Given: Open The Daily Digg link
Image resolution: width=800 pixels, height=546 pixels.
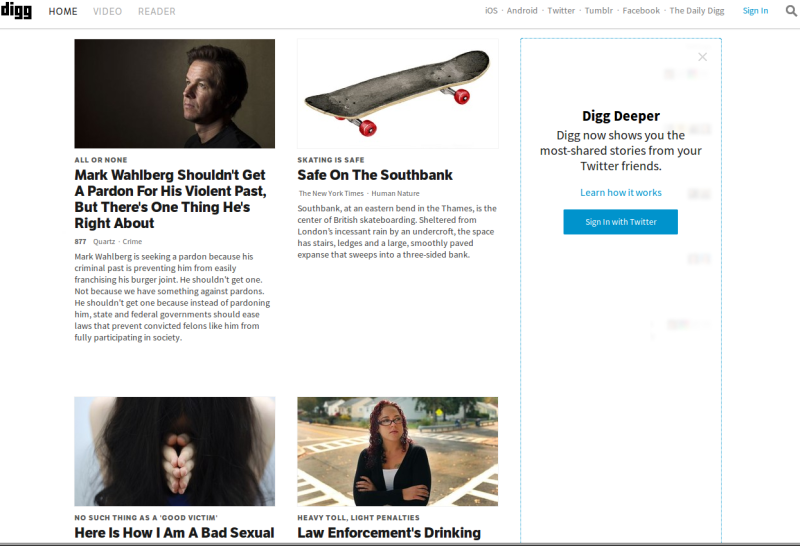Looking at the screenshot, I should [x=697, y=11].
